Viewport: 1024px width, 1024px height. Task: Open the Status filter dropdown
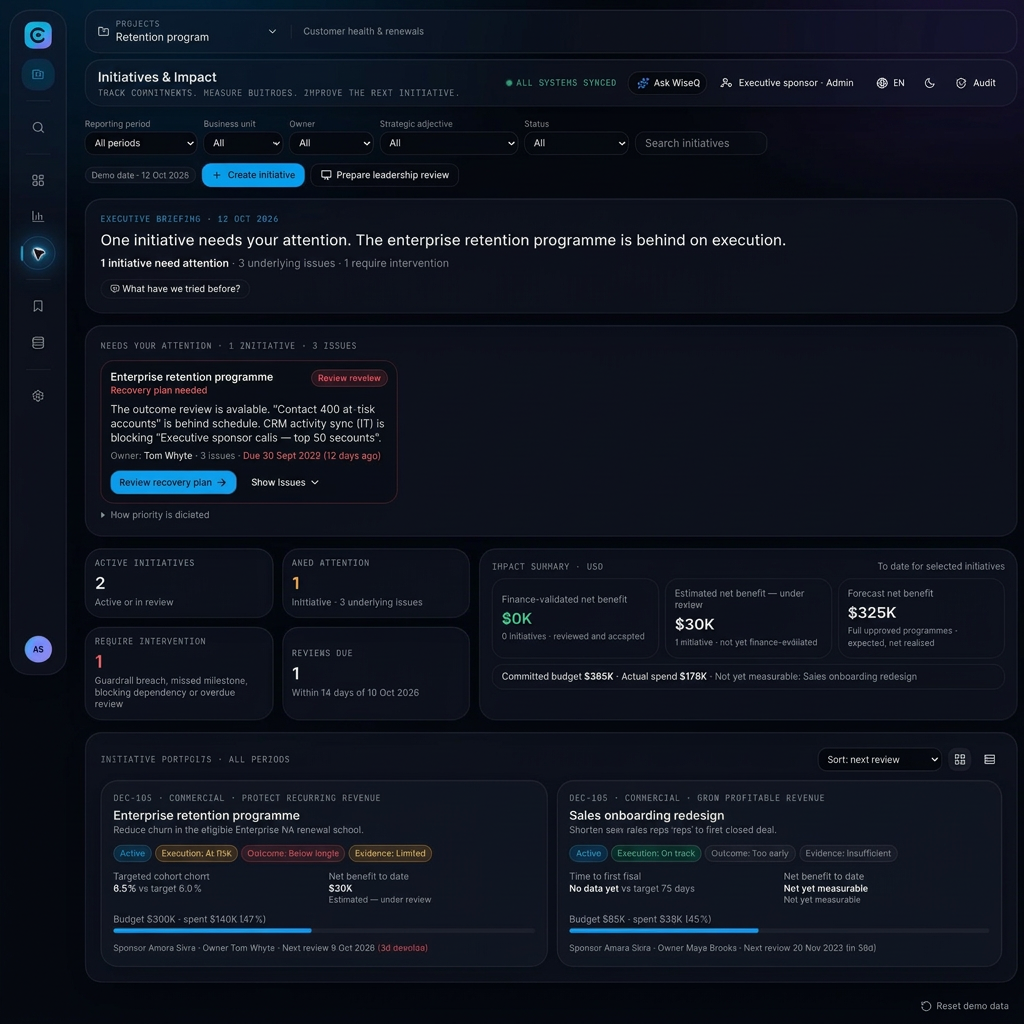click(x=576, y=143)
